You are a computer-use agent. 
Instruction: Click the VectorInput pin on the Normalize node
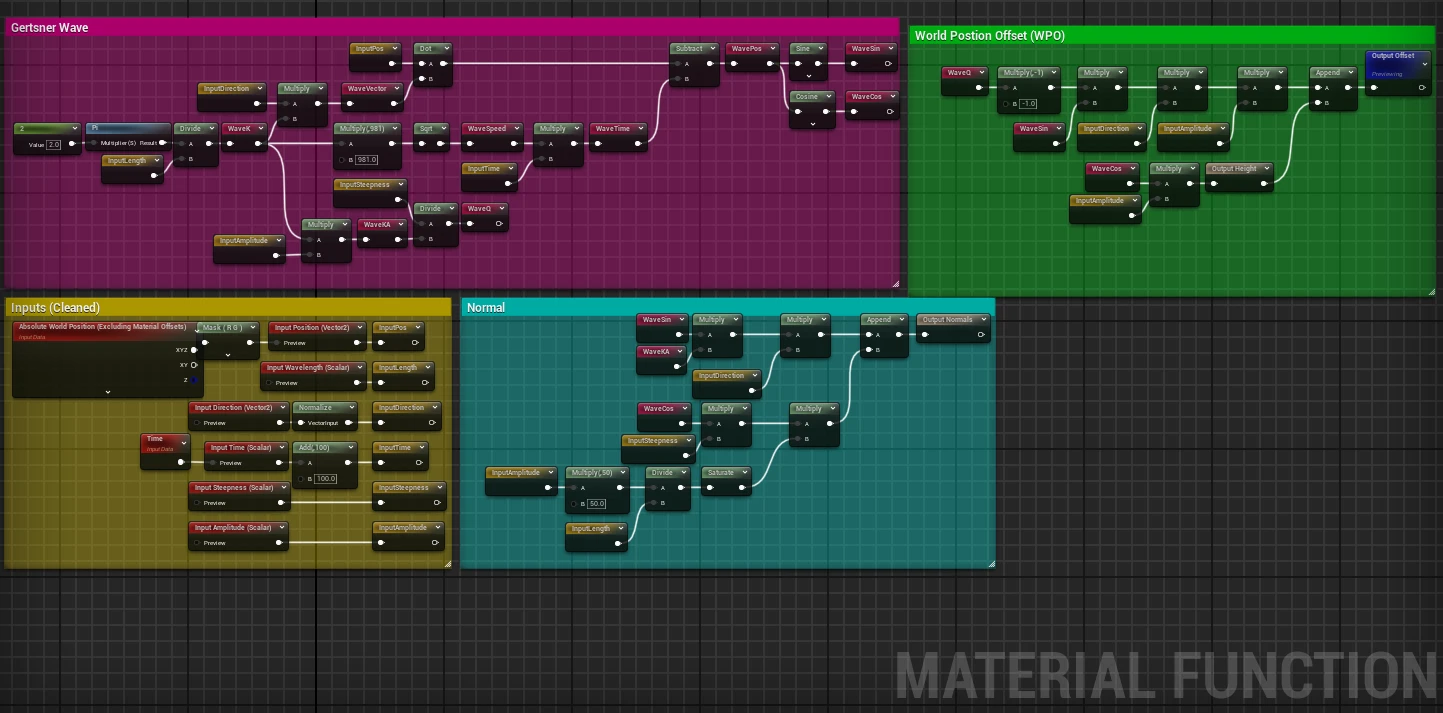(x=301, y=423)
